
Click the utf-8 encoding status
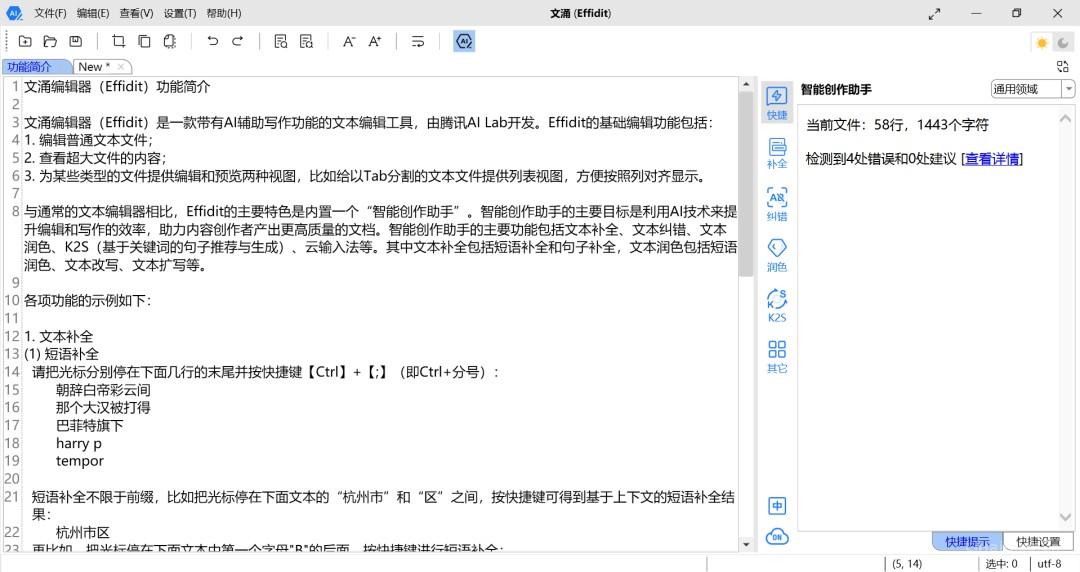(x=1049, y=564)
